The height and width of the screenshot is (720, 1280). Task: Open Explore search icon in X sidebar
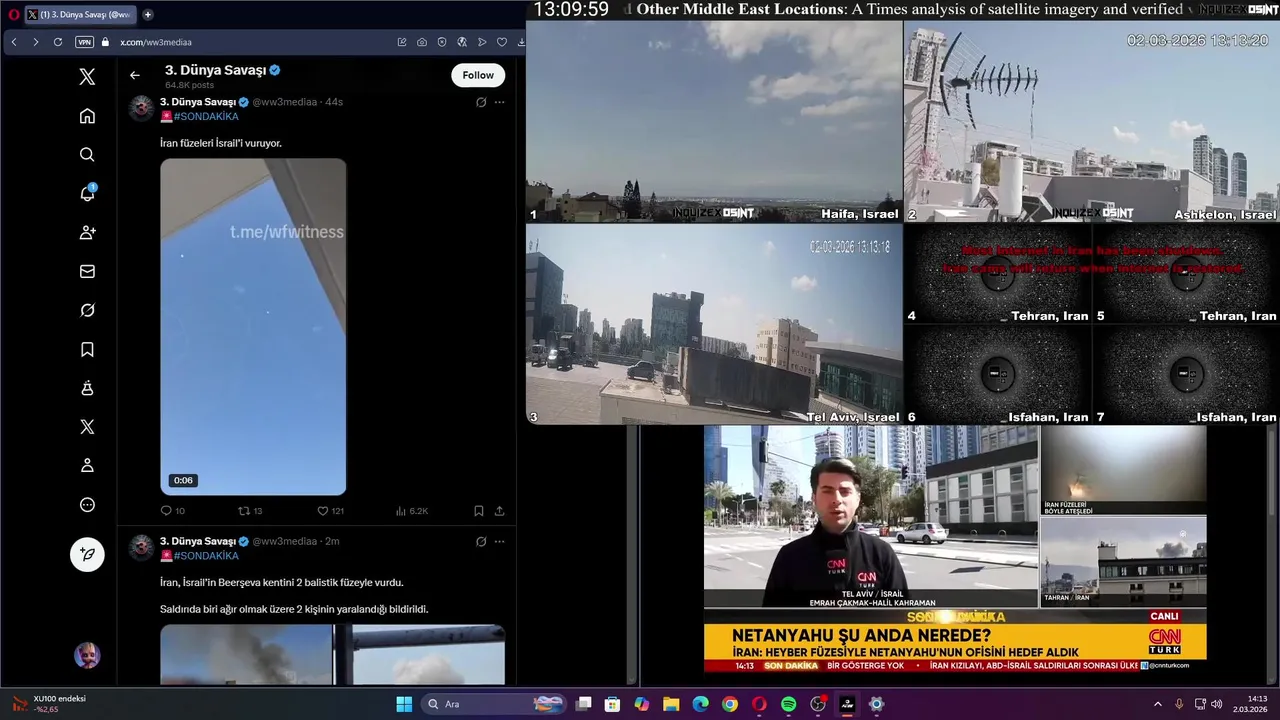pos(87,155)
